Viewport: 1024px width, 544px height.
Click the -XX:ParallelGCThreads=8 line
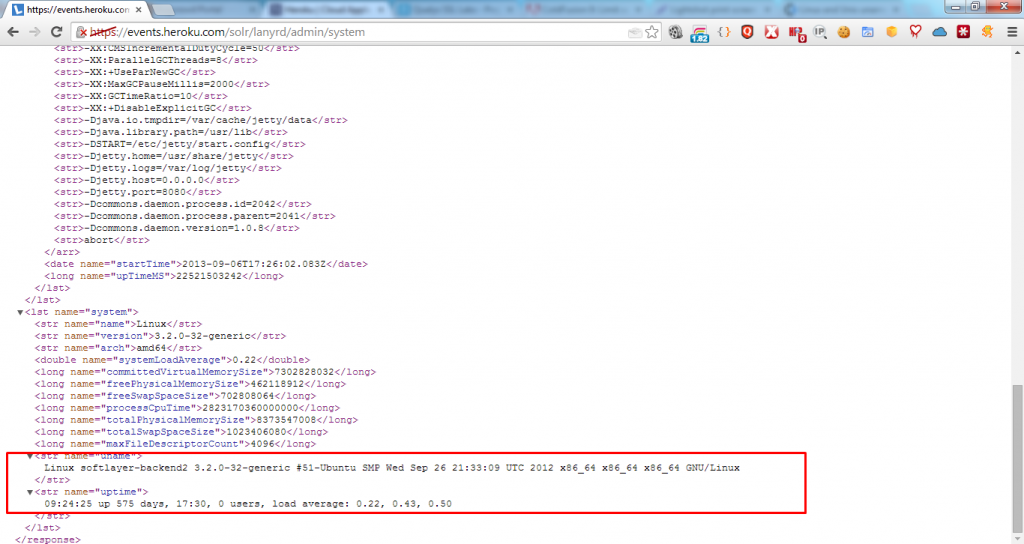(155, 60)
